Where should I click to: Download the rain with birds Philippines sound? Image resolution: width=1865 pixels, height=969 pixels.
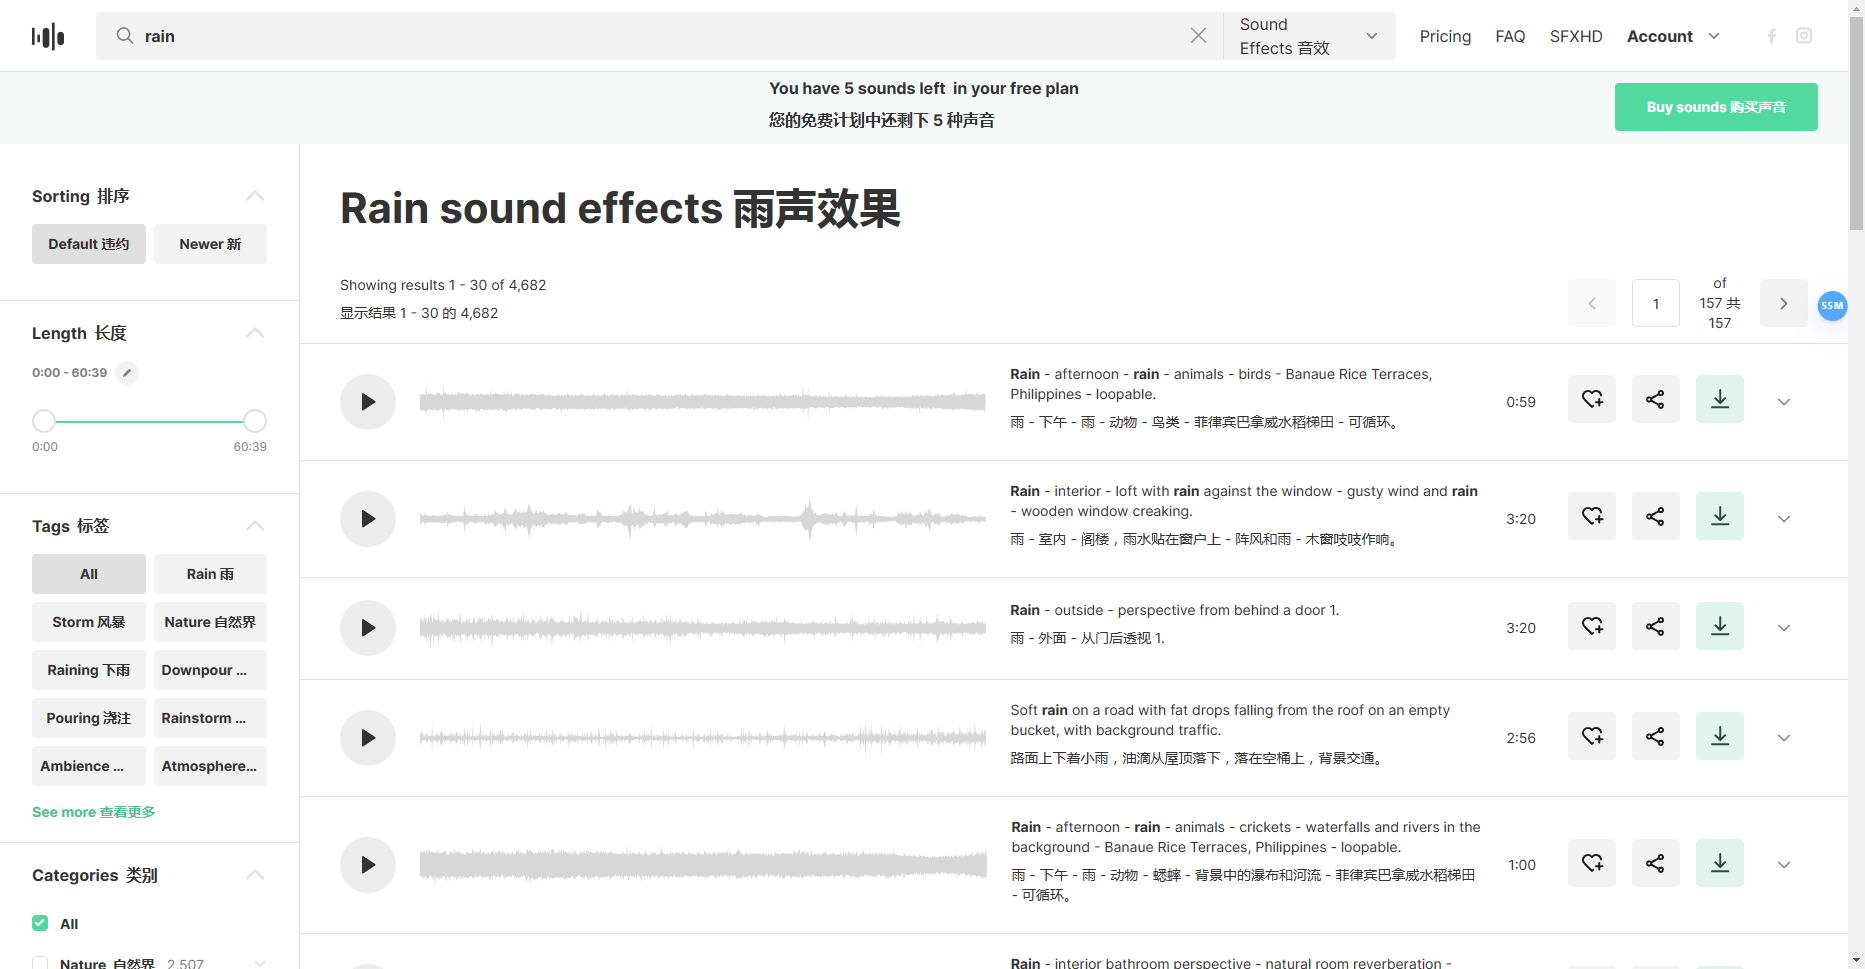[1719, 398]
